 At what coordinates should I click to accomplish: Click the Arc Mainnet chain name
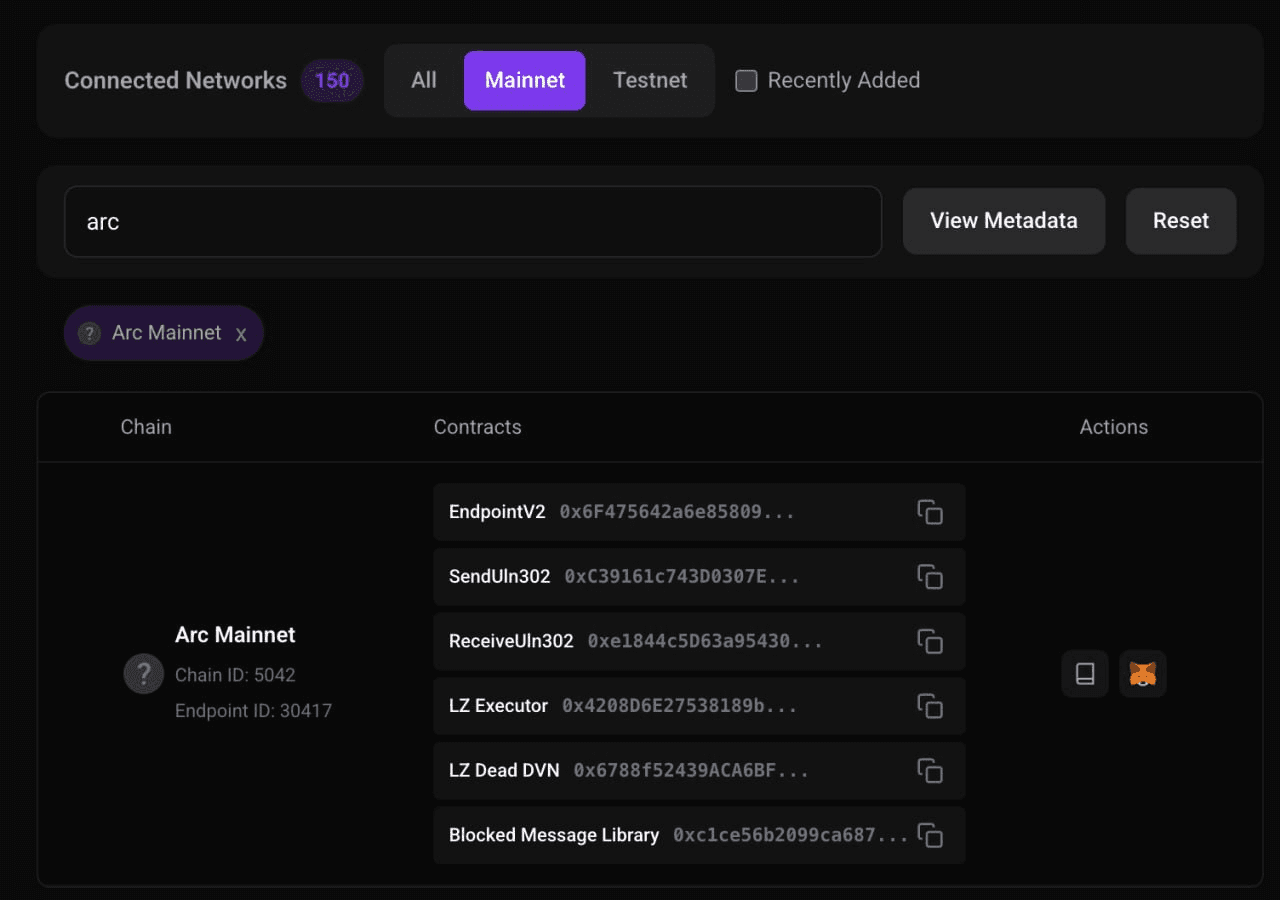(235, 635)
